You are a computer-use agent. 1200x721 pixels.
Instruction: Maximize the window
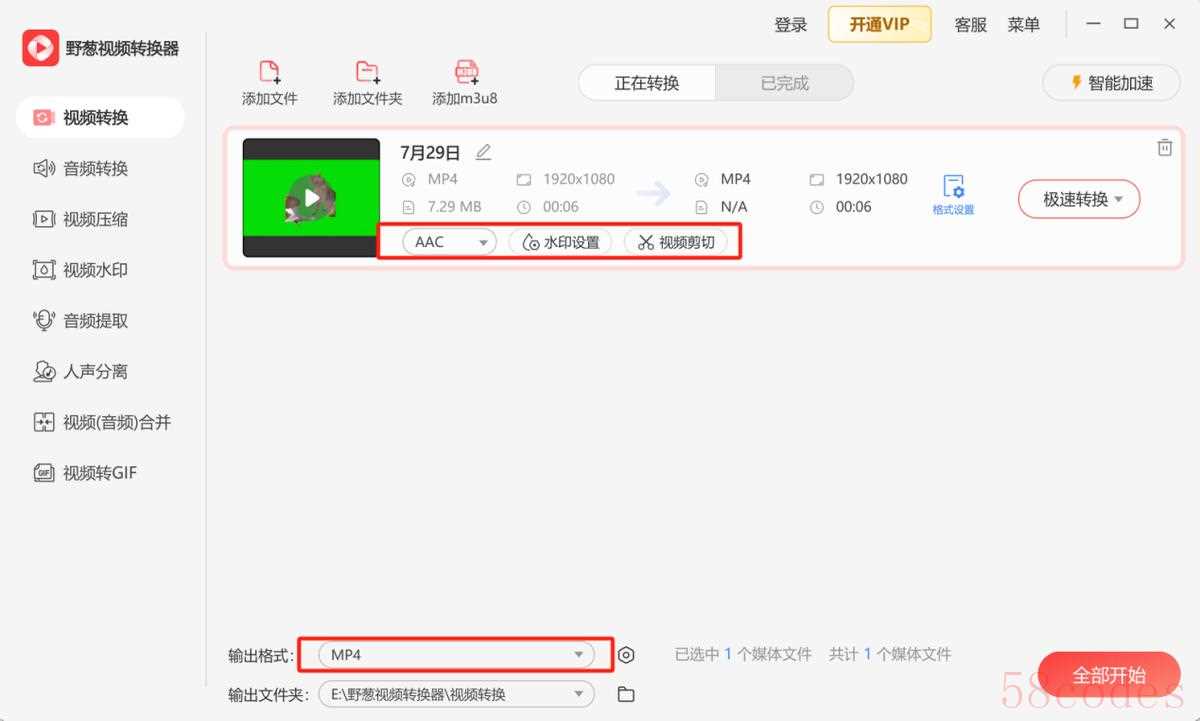1131,24
